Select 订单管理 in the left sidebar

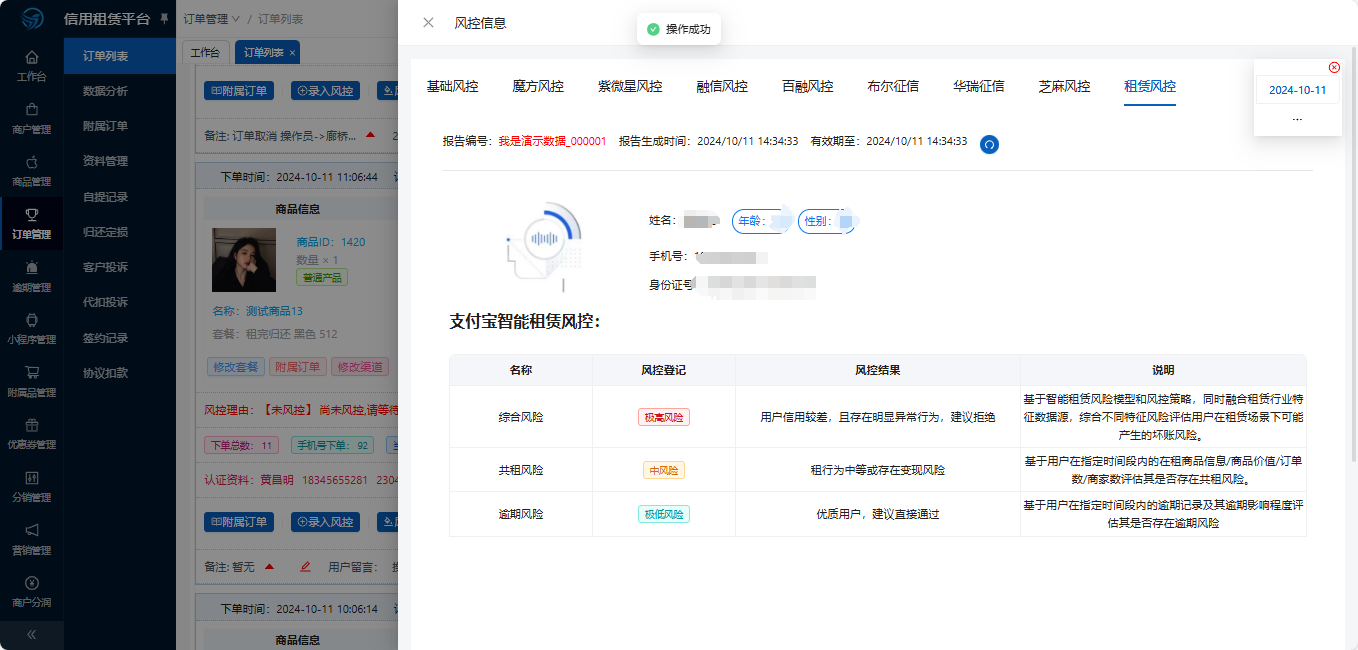[x=31, y=223]
